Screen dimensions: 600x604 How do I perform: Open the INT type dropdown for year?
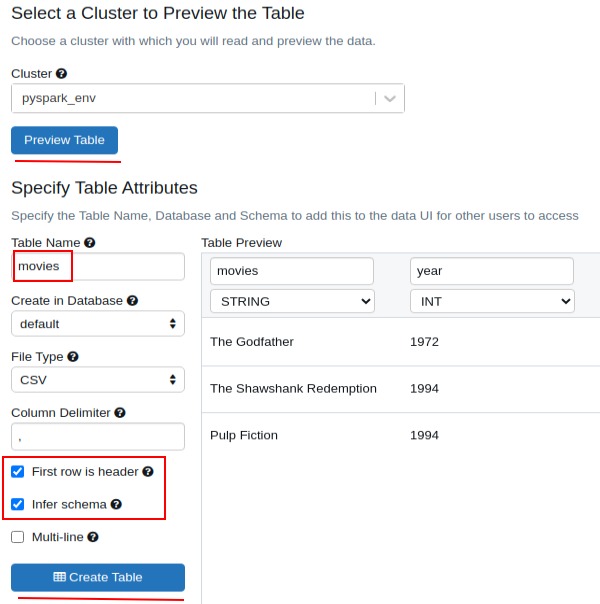click(492, 300)
